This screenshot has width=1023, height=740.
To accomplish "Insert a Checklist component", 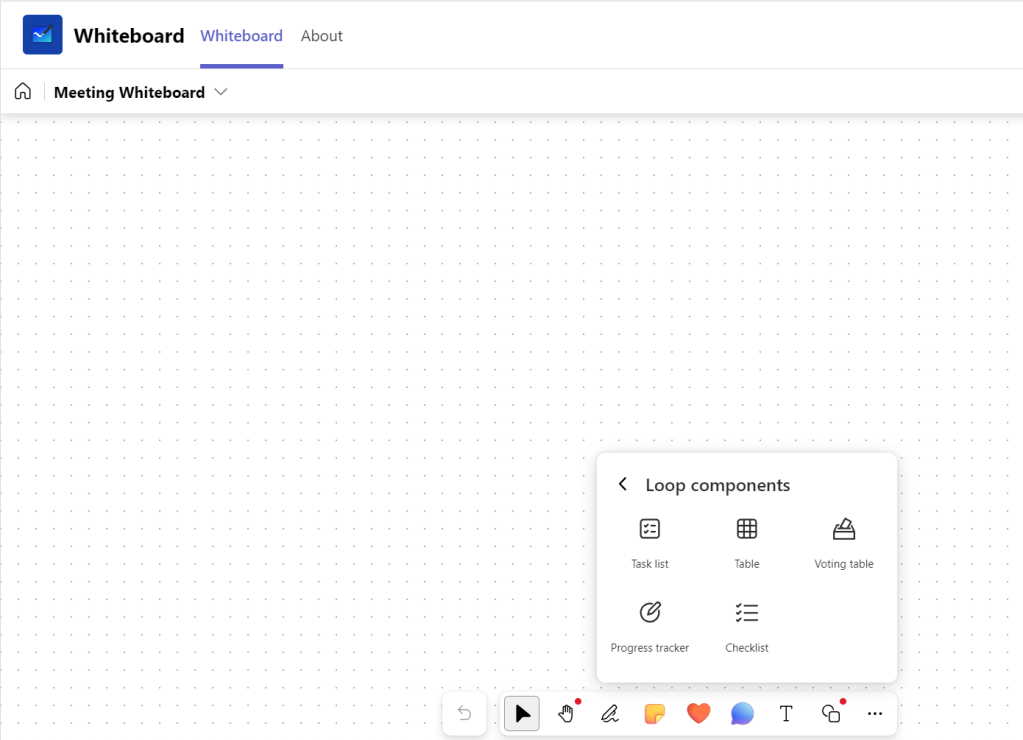I will (x=747, y=627).
